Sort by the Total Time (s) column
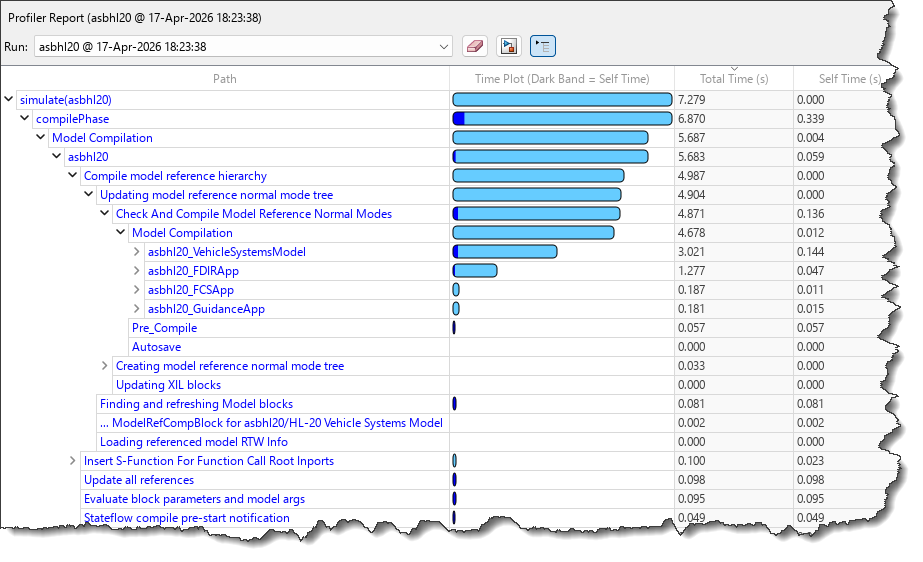 [x=733, y=79]
